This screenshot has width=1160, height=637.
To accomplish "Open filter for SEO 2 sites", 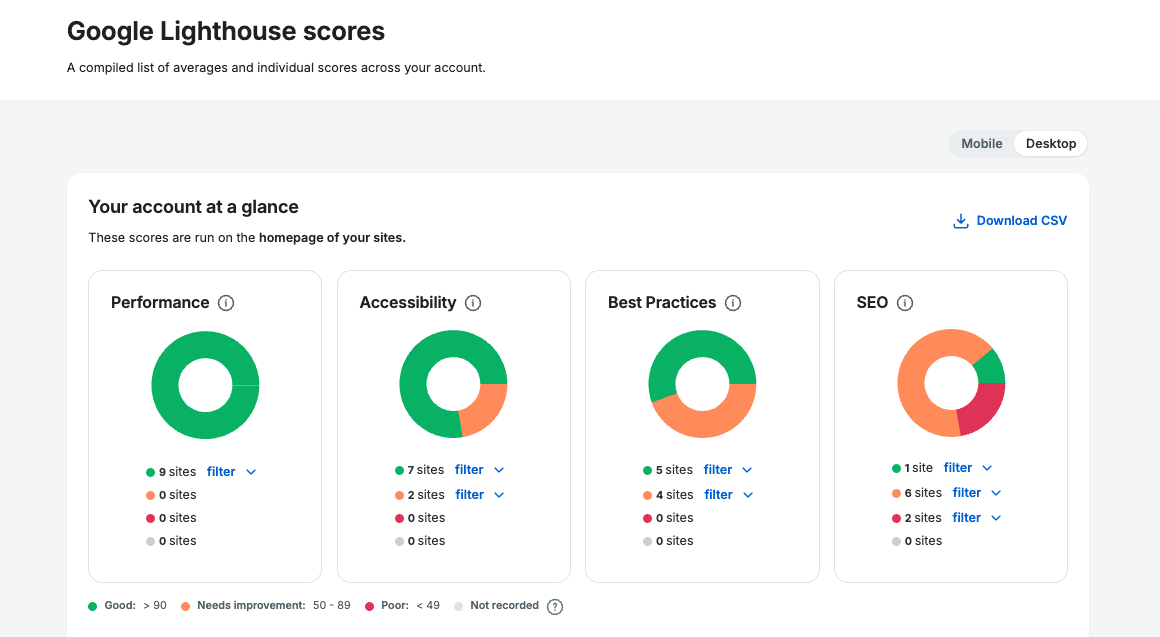I will pos(977,518).
